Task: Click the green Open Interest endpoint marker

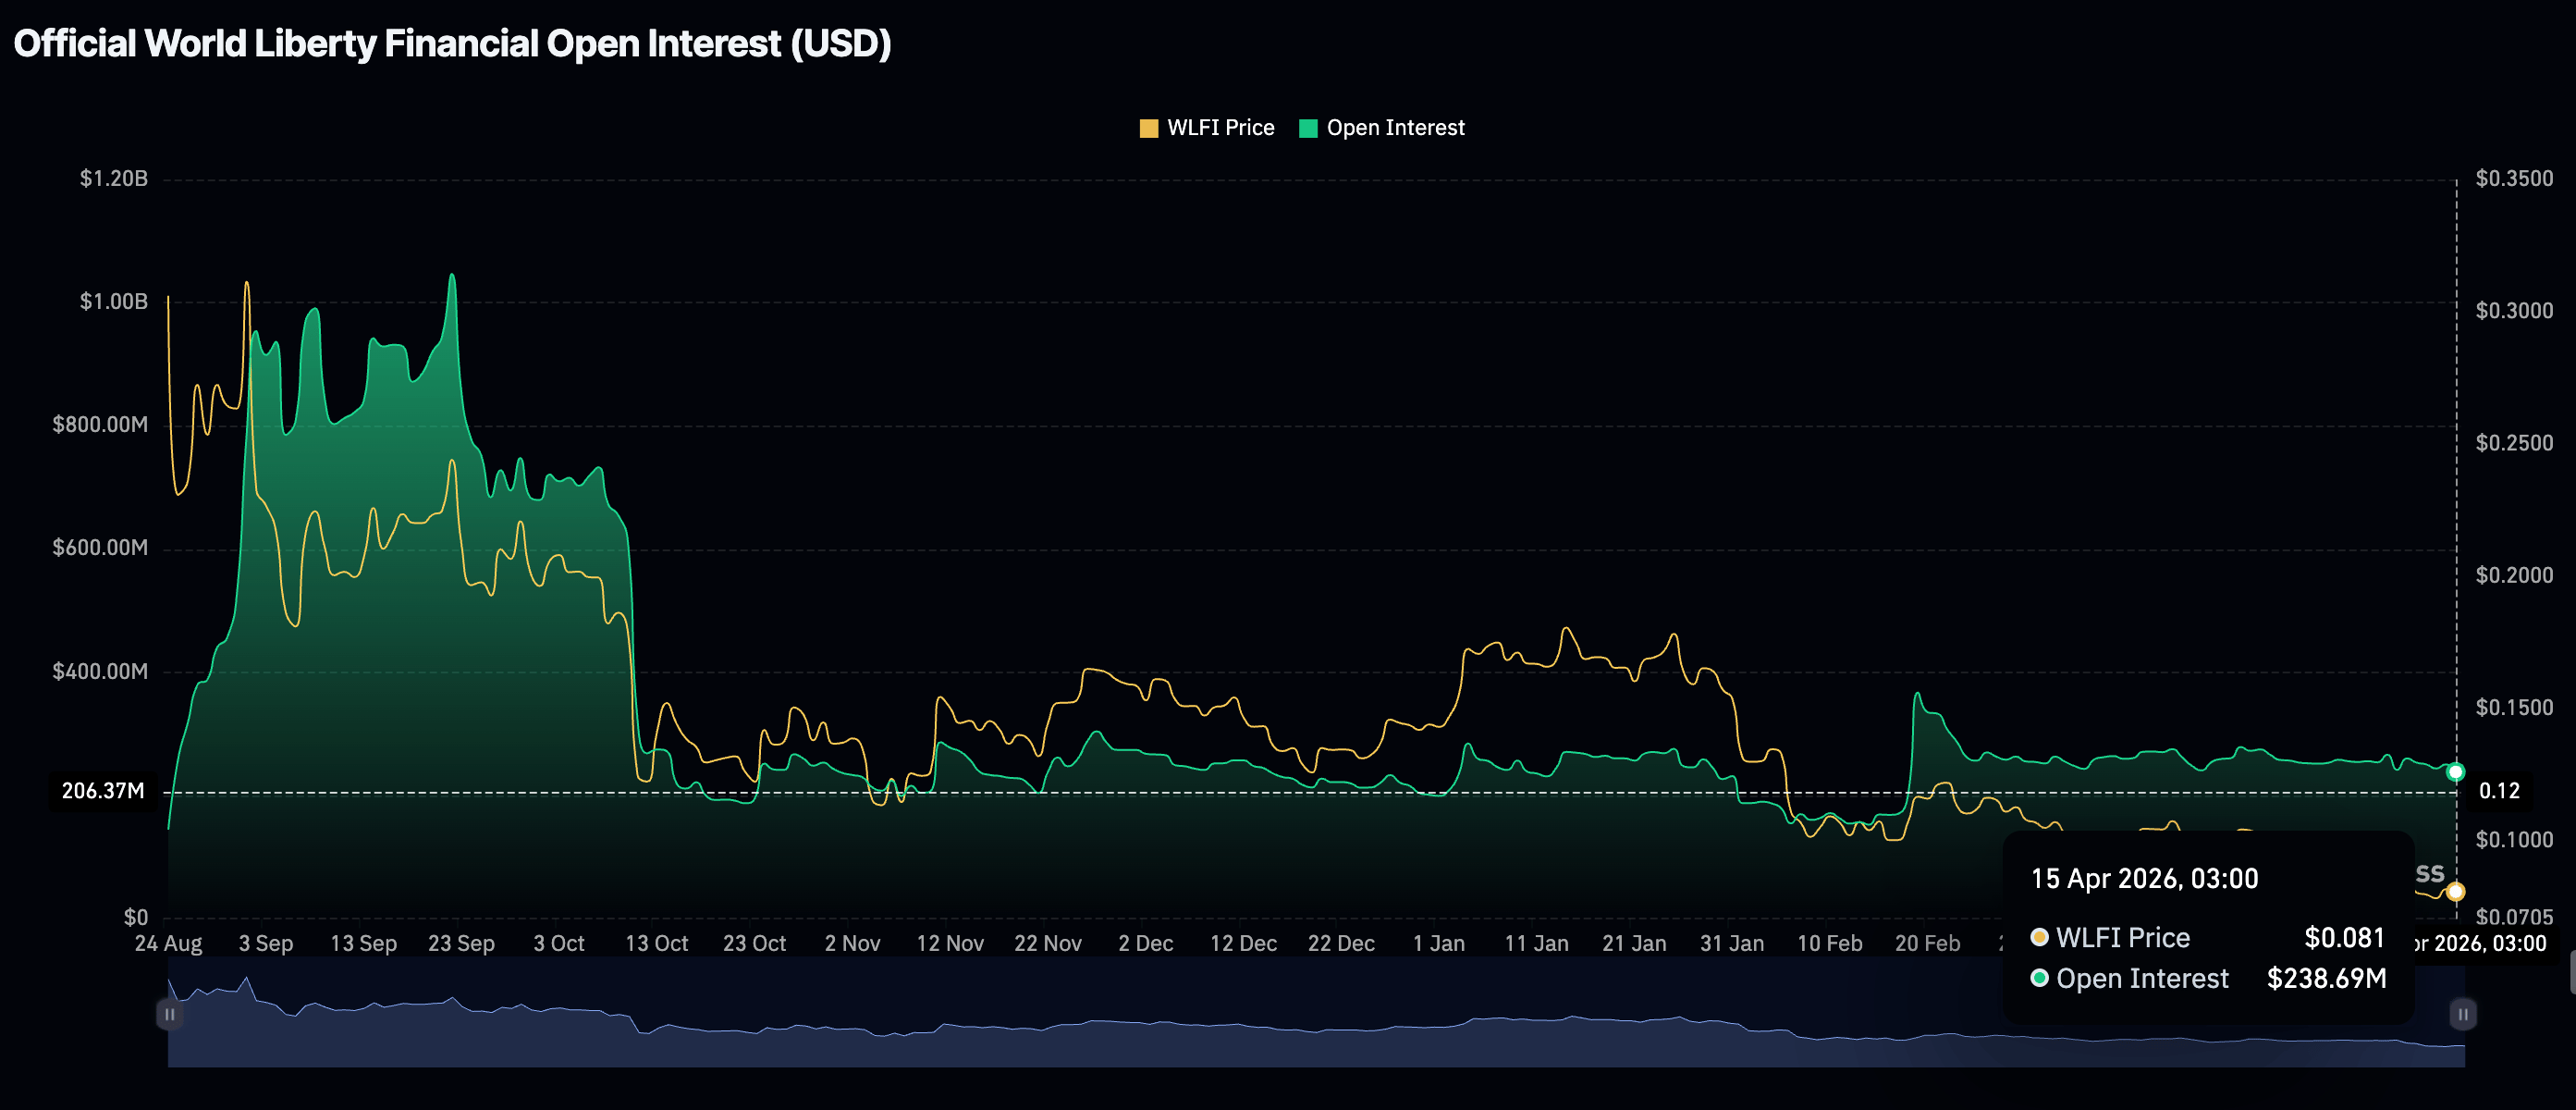Action: (2455, 772)
